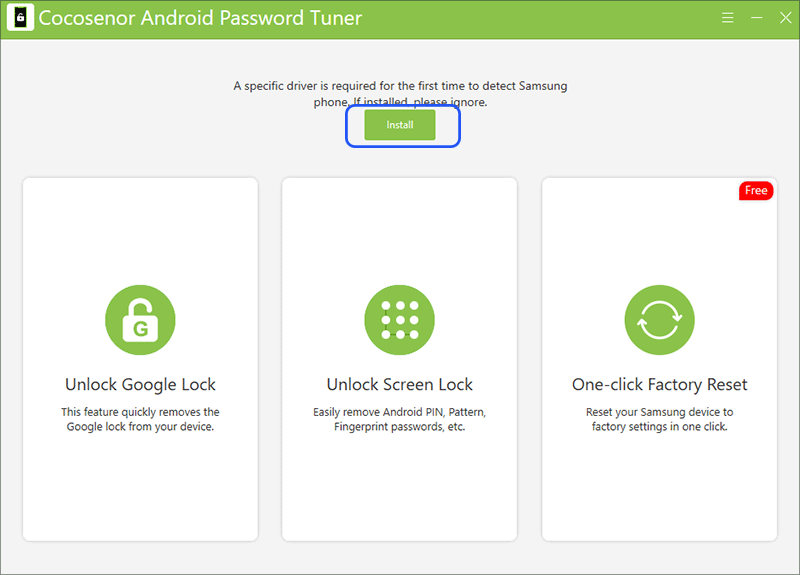Click the Samsung factory settings description text
Screen dimensions: 800x575
[659, 419]
